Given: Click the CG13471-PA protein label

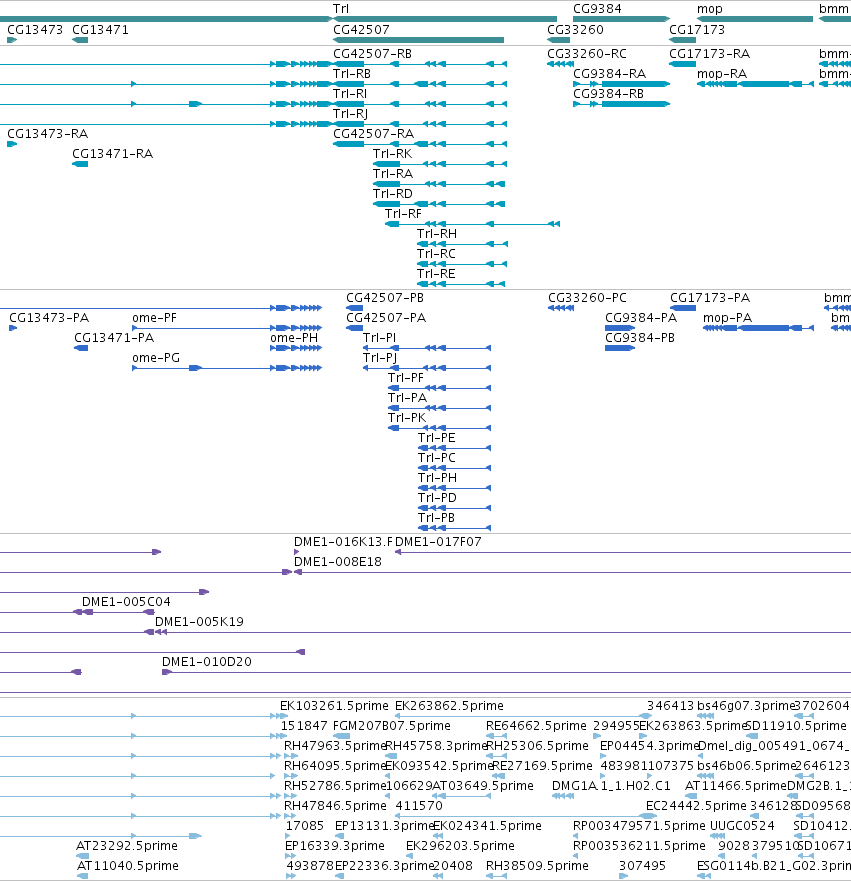Looking at the screenshot, I should pos(114,337).
